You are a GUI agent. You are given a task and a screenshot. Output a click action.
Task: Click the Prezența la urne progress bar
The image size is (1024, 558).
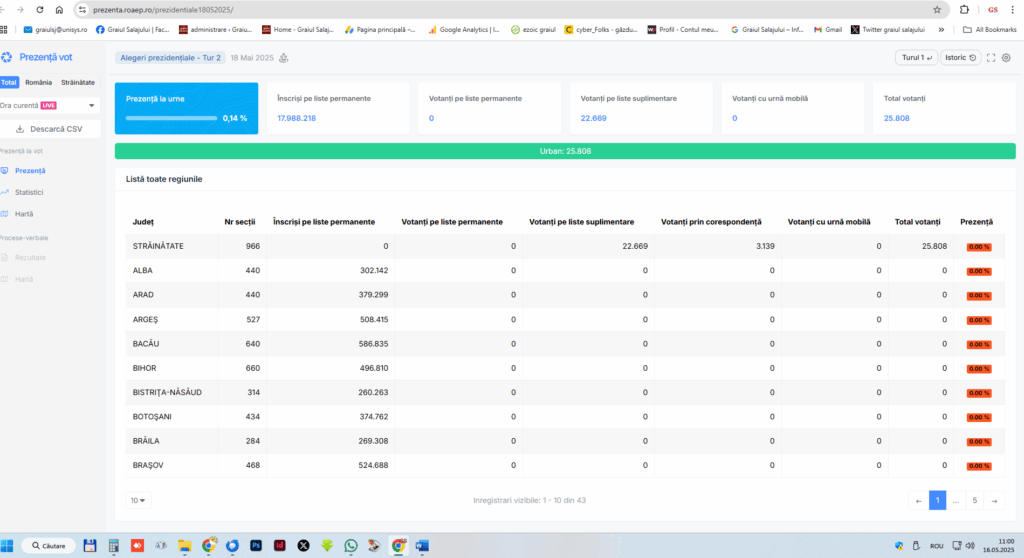point(171,118)
